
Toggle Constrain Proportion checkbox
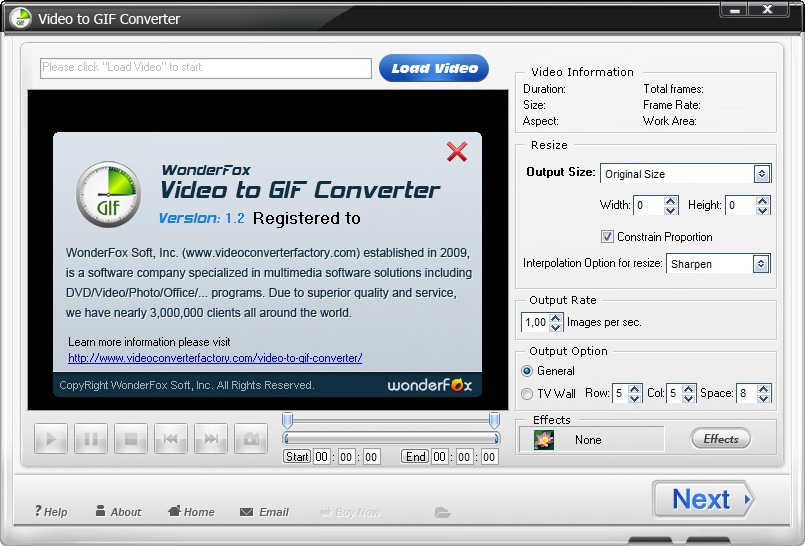pyautogui.click(x=607, y=237)
